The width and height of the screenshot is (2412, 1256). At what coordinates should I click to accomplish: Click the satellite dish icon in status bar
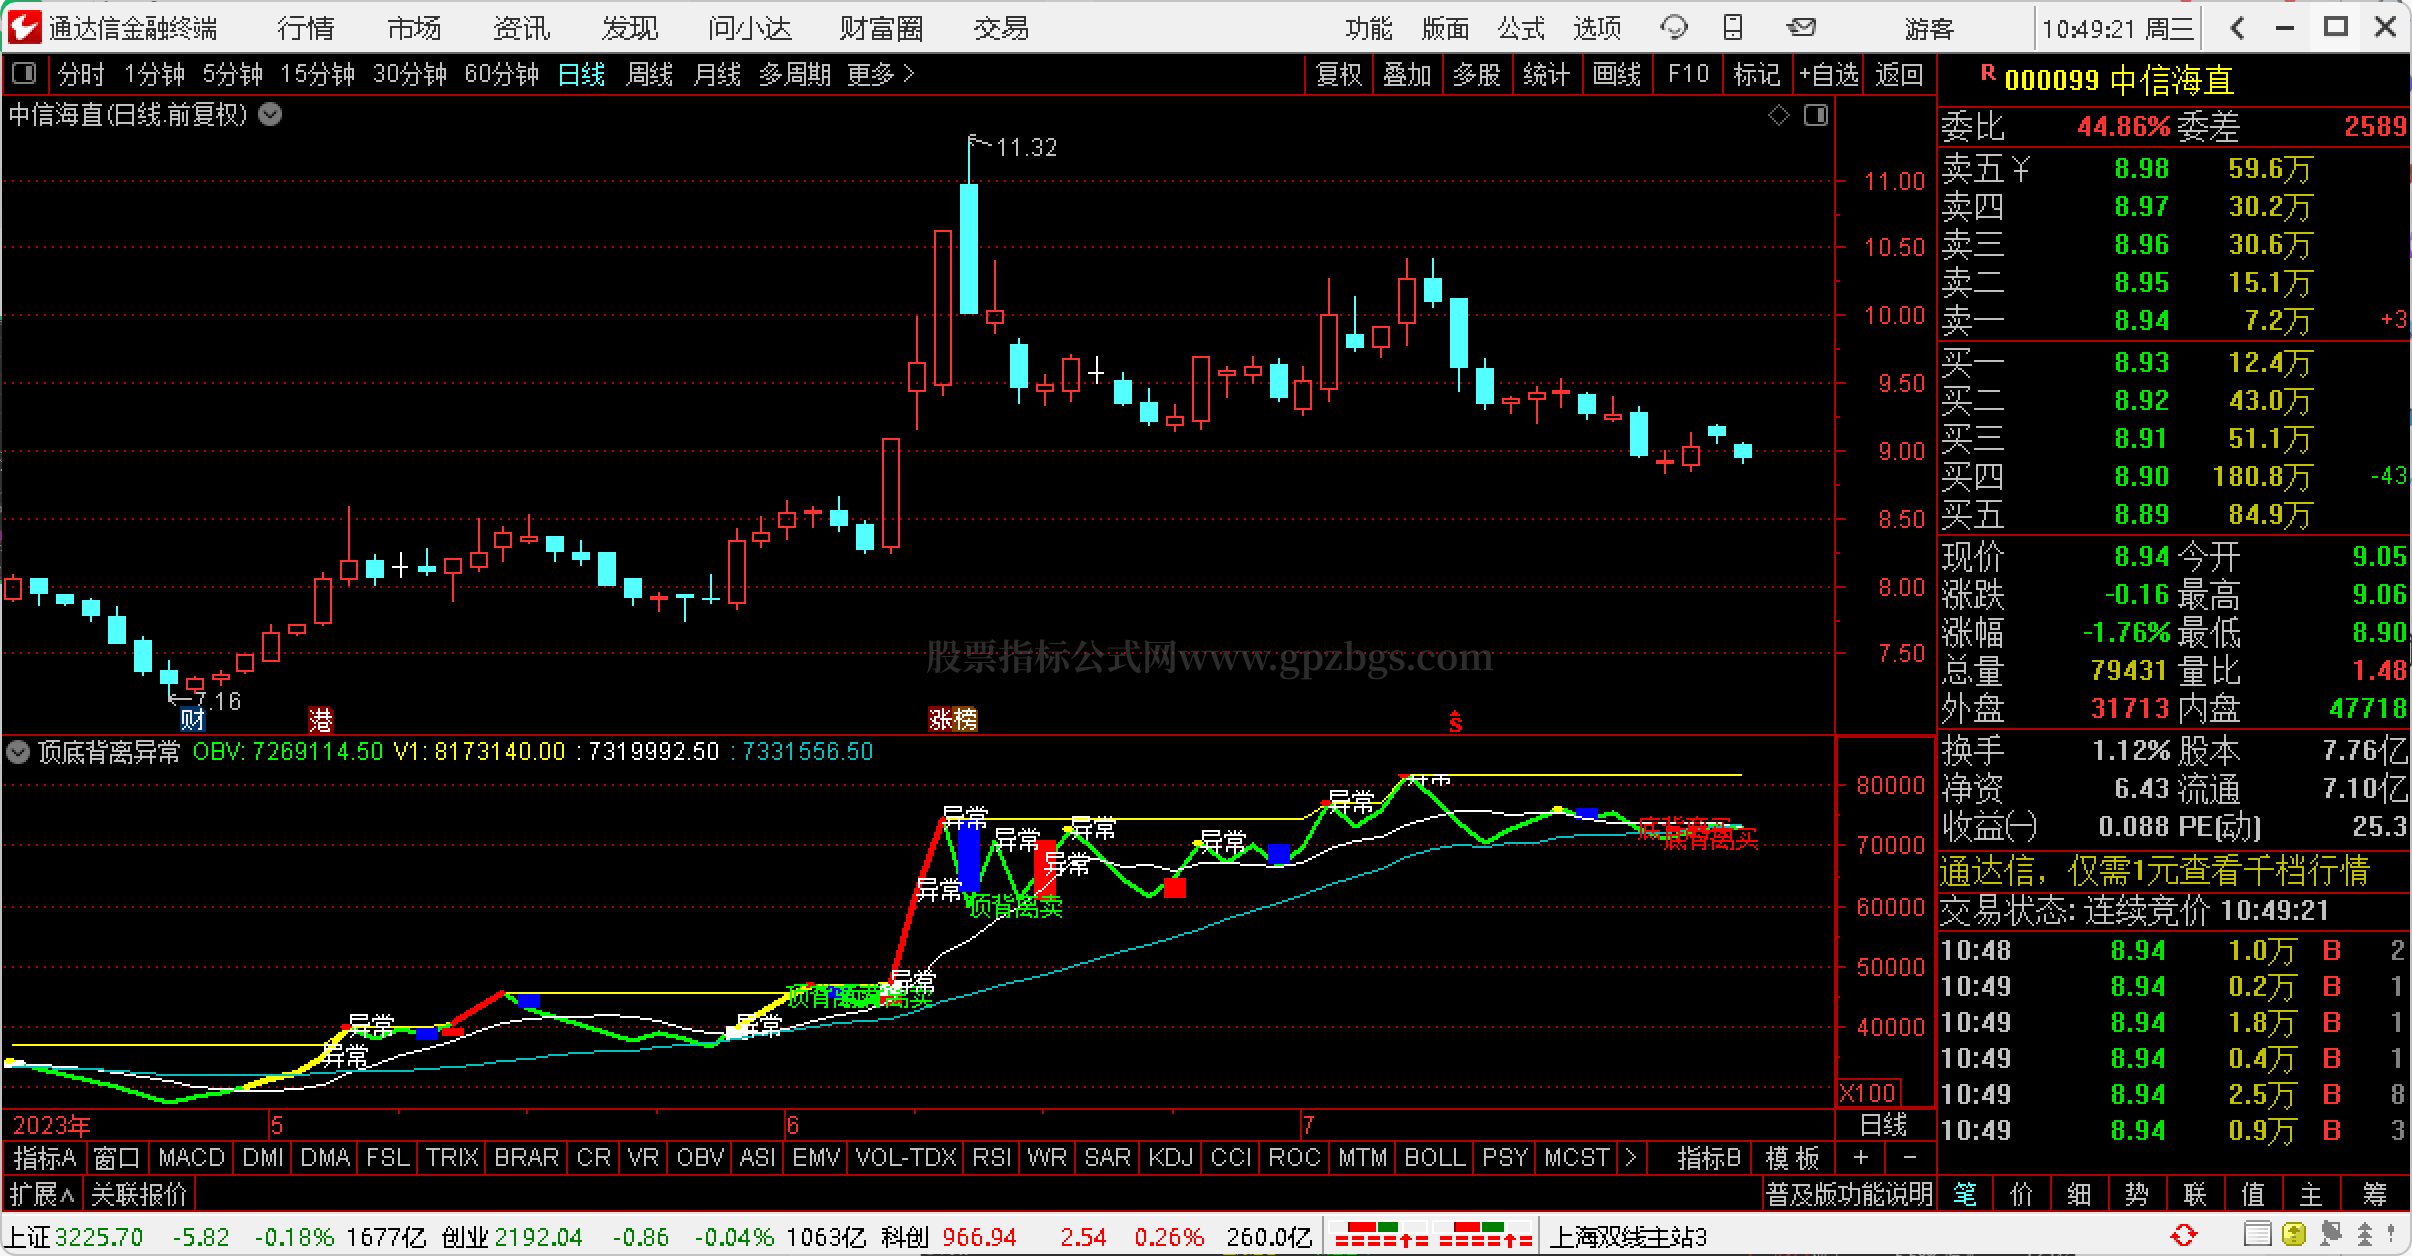tap(2329, 1235)
